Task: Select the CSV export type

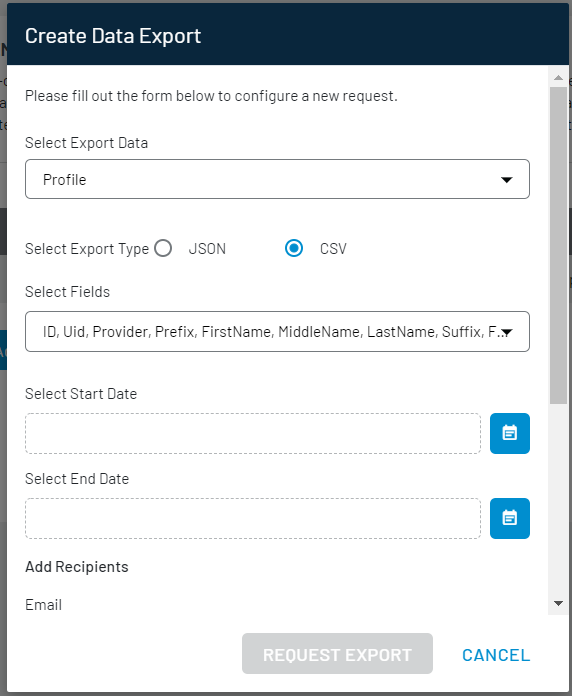Action: click(294, 248)
